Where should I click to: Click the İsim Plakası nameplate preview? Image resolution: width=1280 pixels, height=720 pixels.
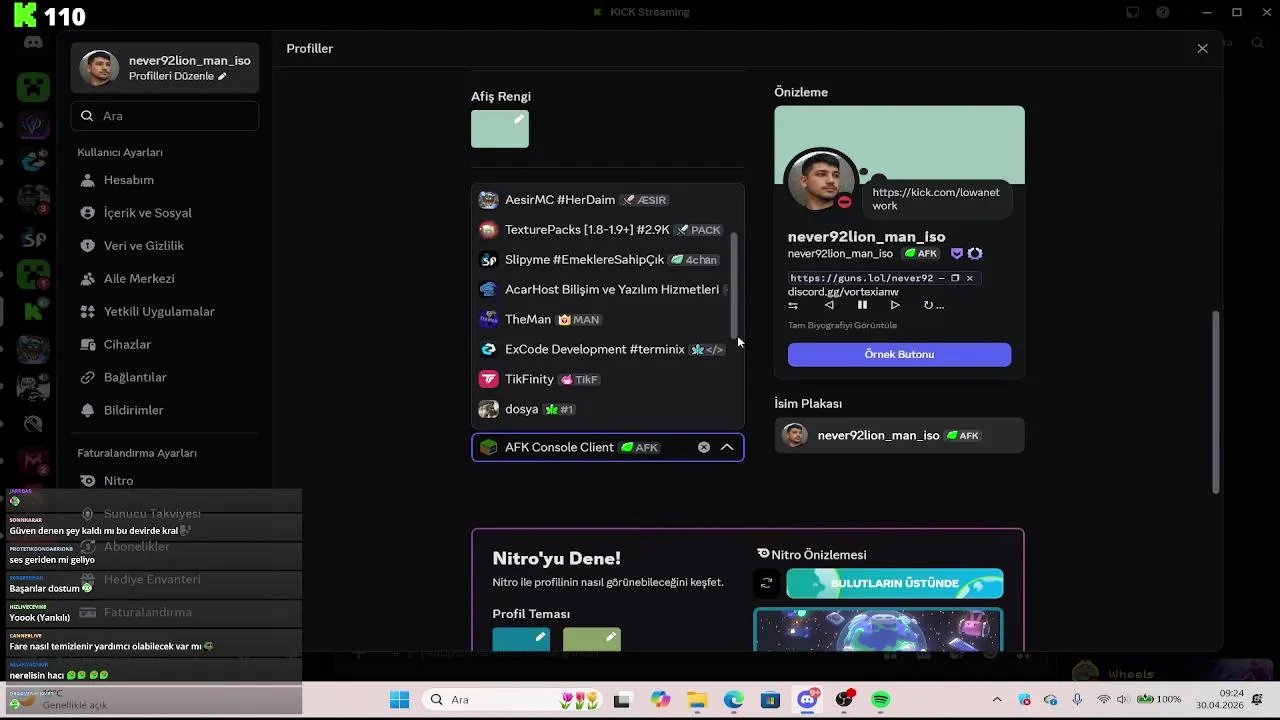[x=899, y=435]
